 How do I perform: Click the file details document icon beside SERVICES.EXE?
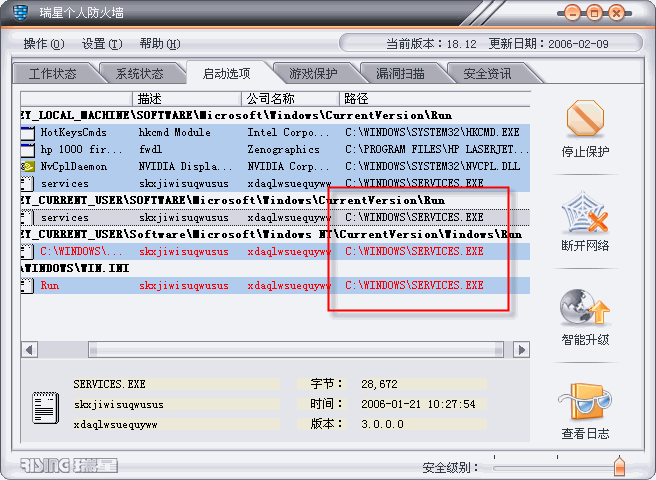tap(46, 408)
